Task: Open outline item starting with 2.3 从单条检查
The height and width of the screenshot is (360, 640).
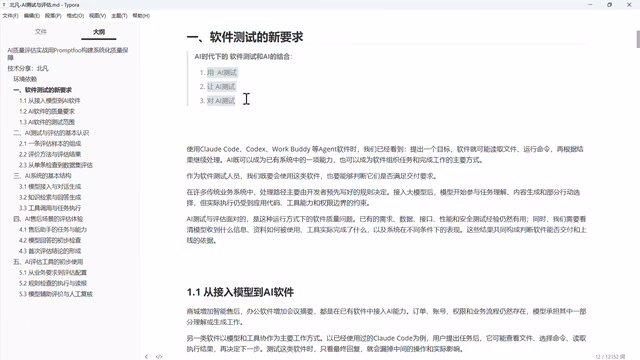Action: 56,165
